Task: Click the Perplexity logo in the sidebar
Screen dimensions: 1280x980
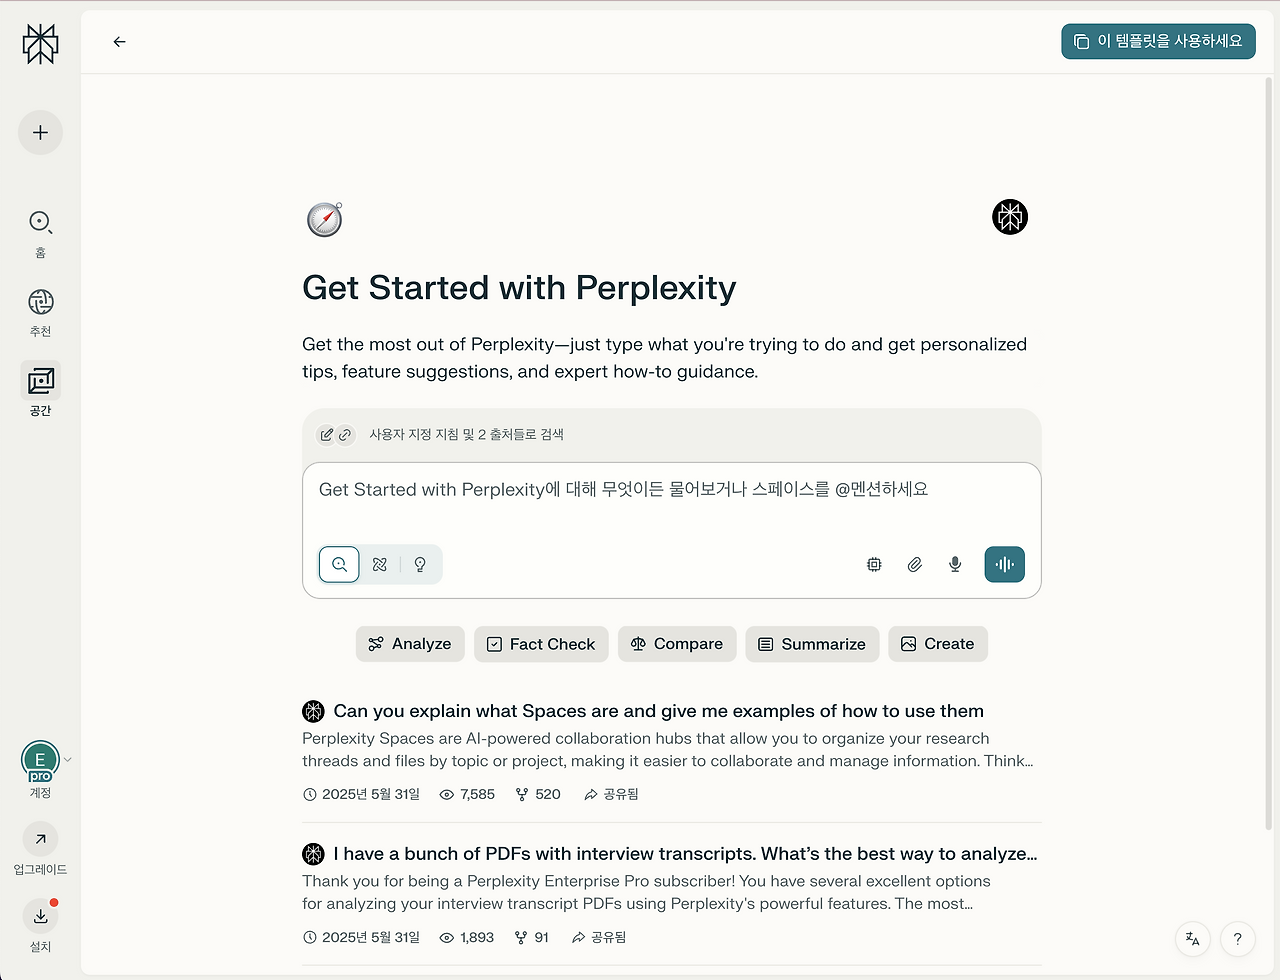Action: pos(40,44)
